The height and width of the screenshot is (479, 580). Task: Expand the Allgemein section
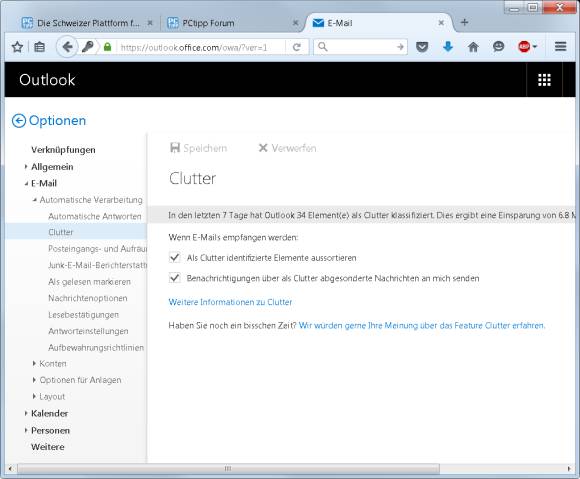point(26,167)
